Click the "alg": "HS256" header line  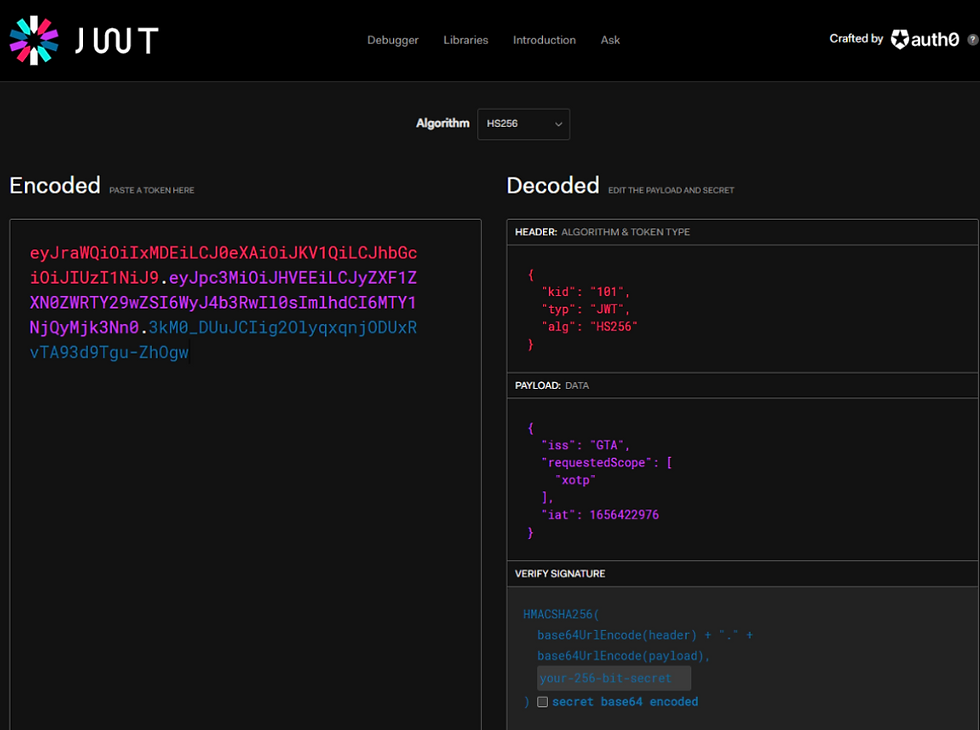[x=589, y=327]
